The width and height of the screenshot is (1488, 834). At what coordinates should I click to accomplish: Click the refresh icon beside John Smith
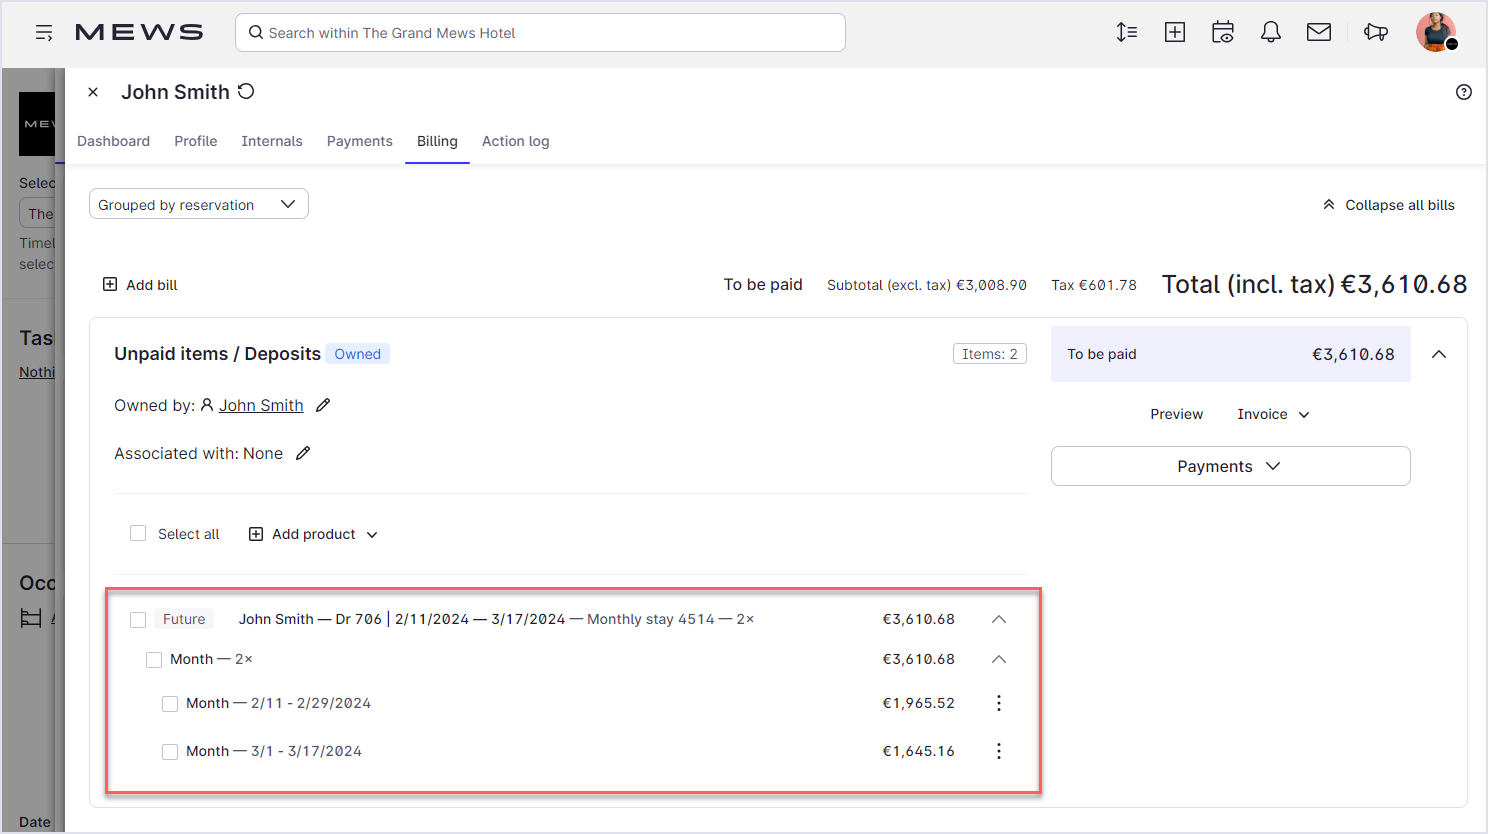[246, 92]
